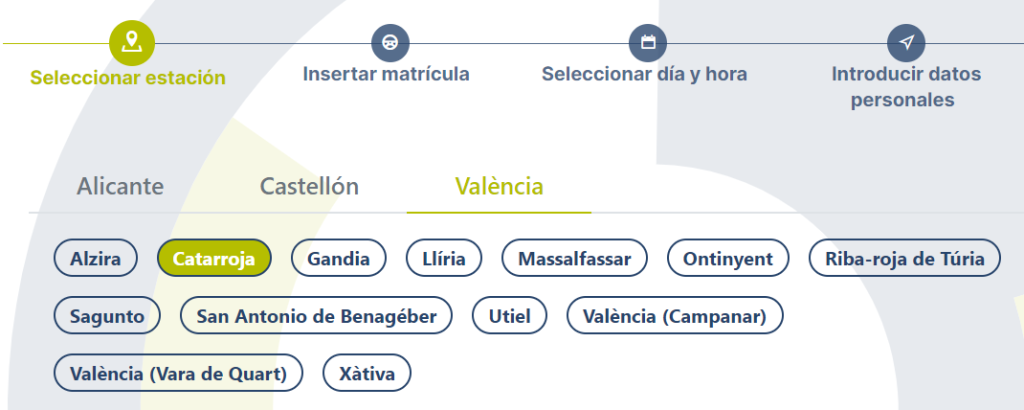Select the Catarroja station chip
Image resolution: width=1024 pixels, height=410 pixels.
click(214, 259)
